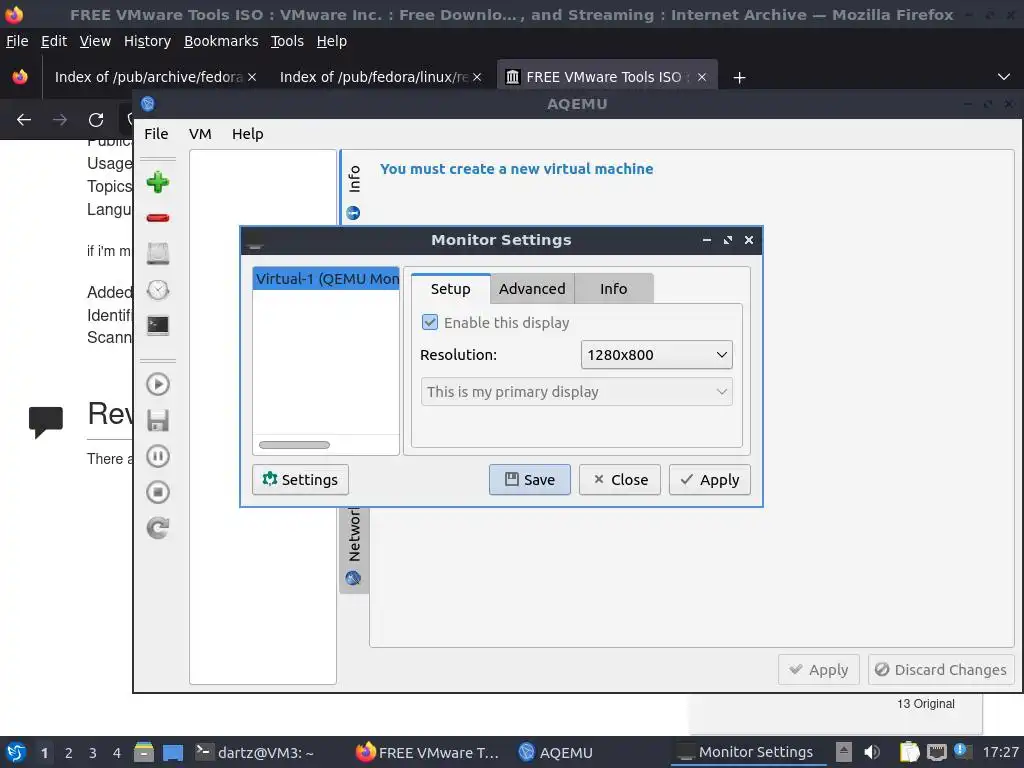The image size is (1024, 768).
Task: Minimize the Monitor Settings dialog
Action: click(x=707, y=240)
